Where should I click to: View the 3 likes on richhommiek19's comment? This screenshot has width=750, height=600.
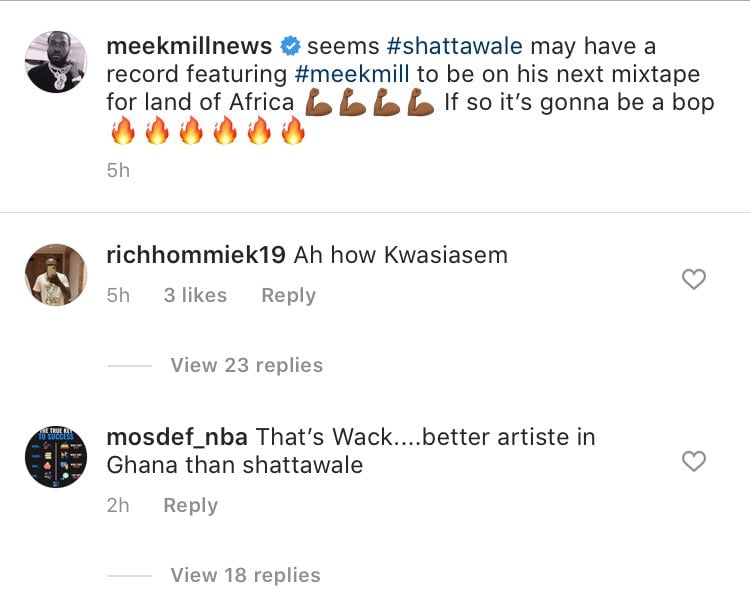coord(195,296)
